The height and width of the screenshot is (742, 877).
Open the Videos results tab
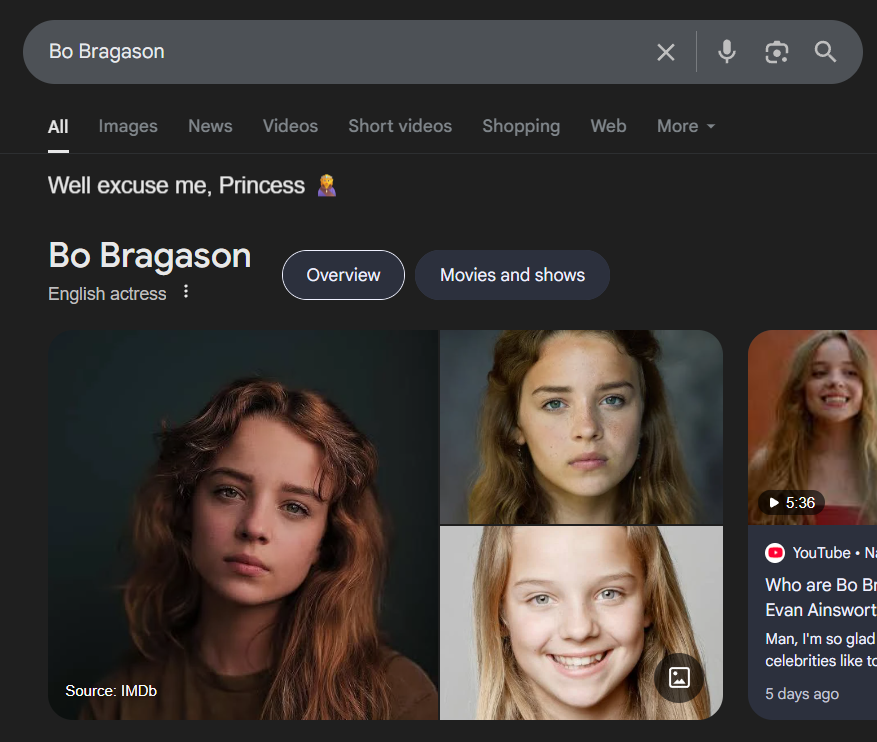click(290, 126)
